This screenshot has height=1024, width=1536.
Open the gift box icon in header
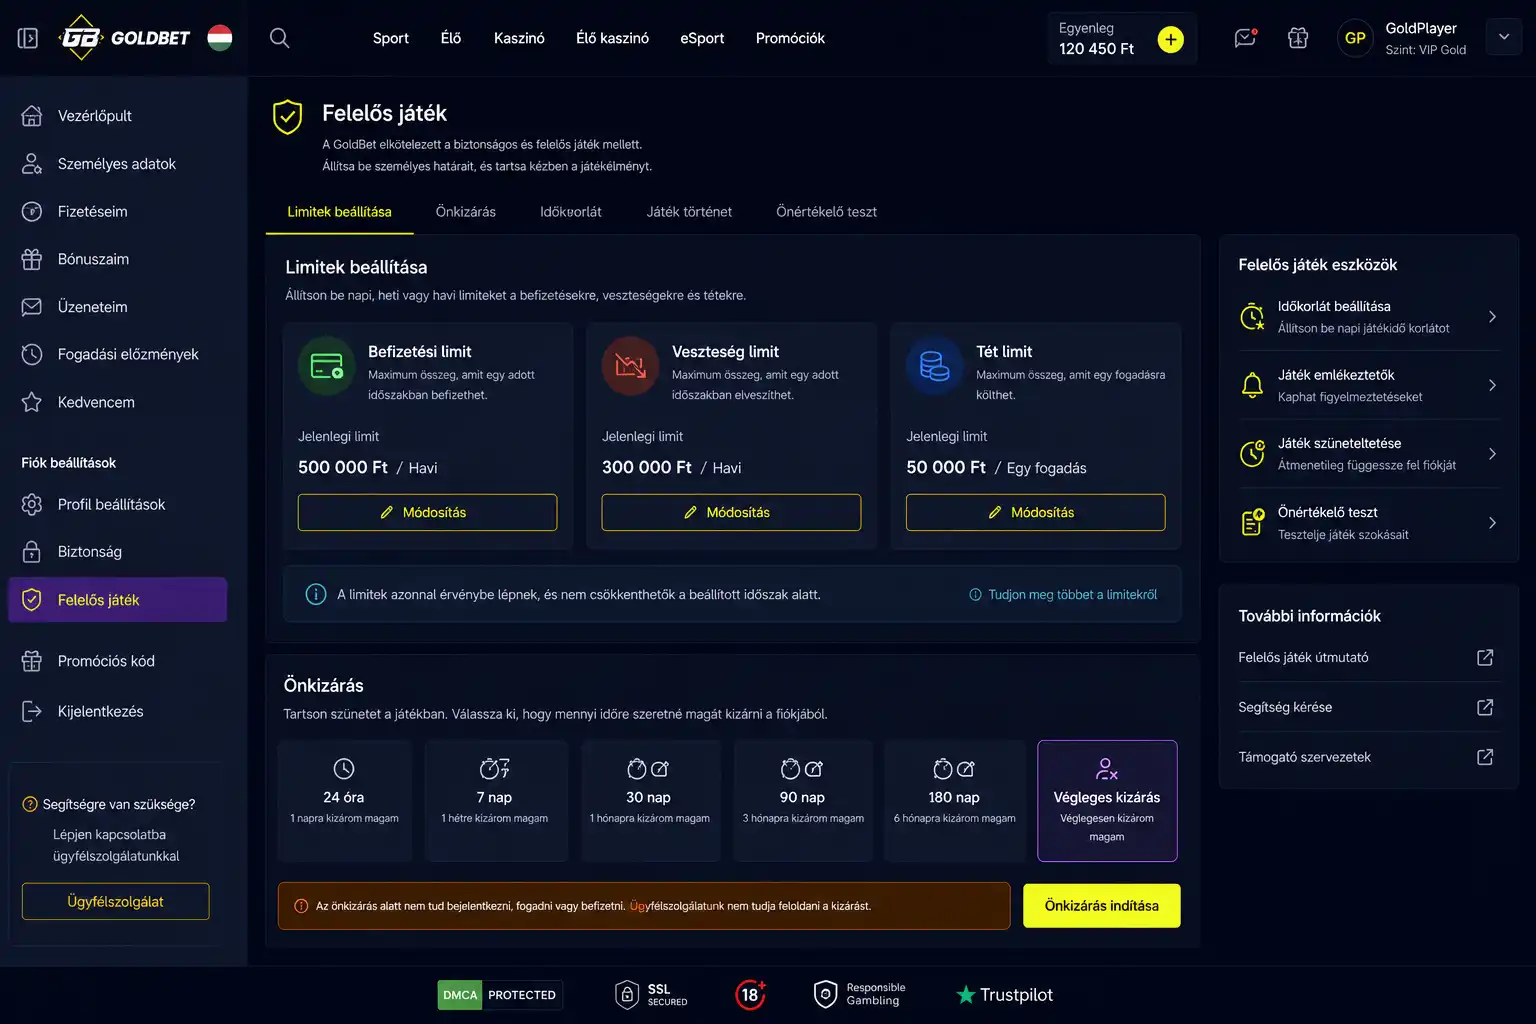tap(1298, 38)
